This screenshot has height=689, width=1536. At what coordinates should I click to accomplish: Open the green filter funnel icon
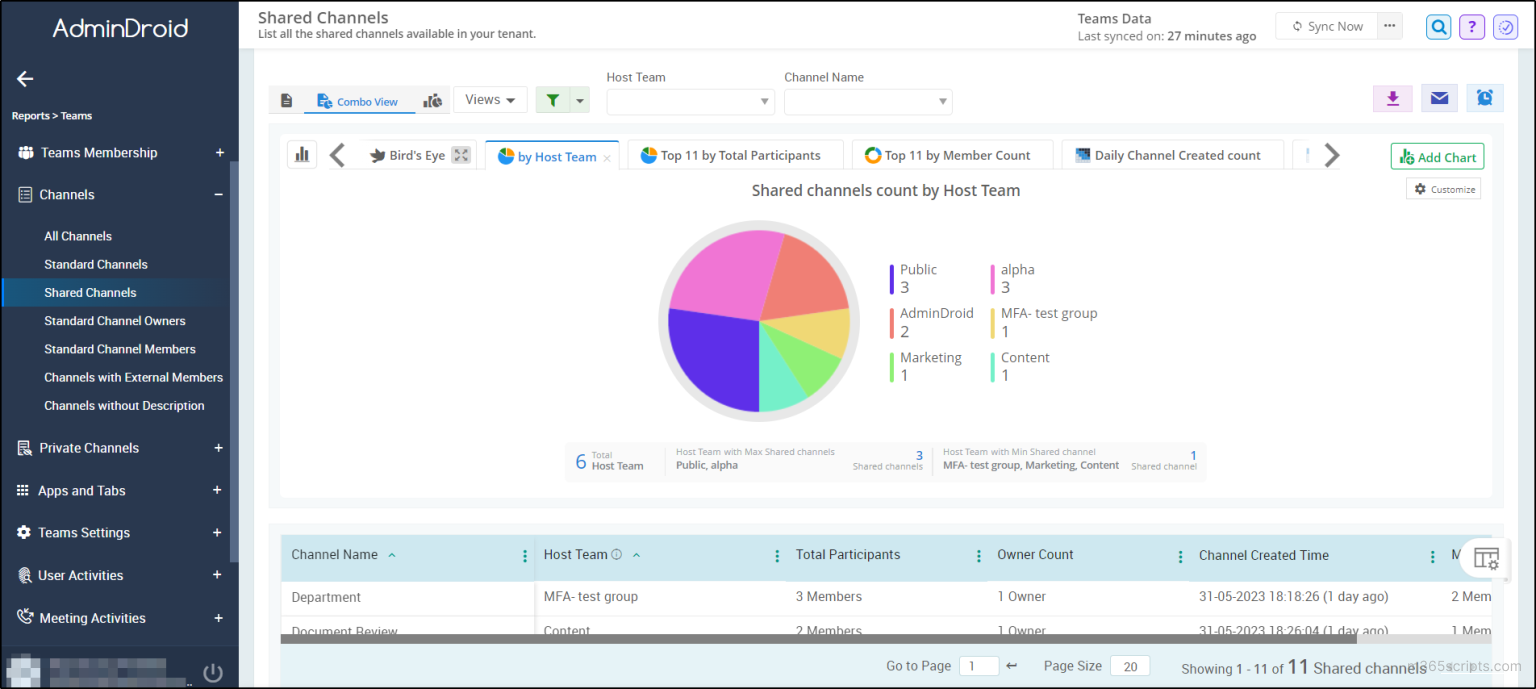click(x=551, y=99)
